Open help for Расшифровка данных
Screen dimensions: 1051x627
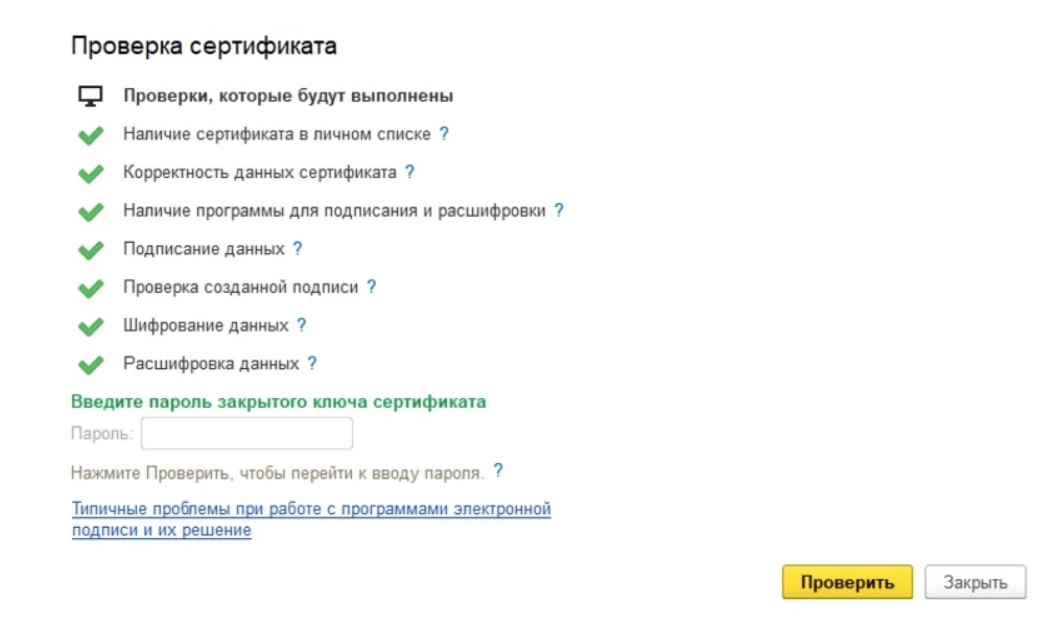point(312,364)
